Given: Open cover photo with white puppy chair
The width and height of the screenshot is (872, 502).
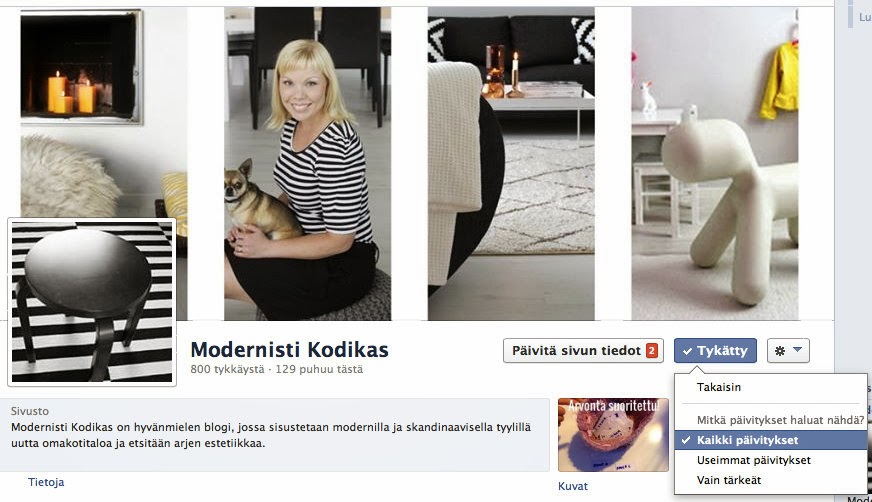Looking at the screenshot, I should point(715,163).
